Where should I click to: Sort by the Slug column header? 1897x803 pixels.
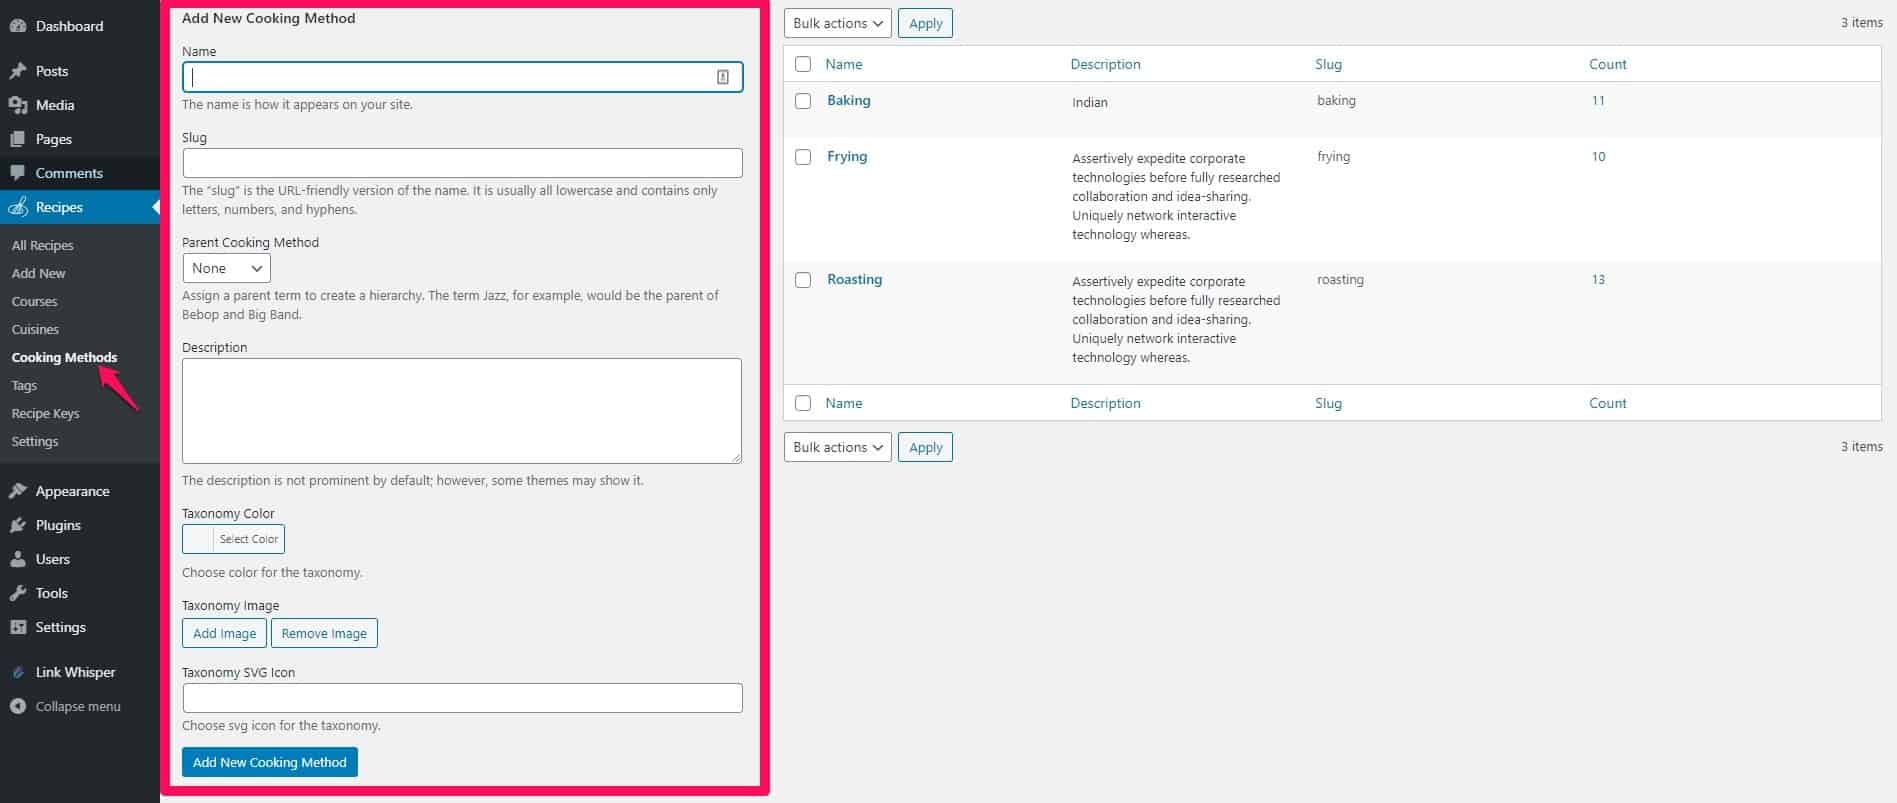(x=1328, y=64)
